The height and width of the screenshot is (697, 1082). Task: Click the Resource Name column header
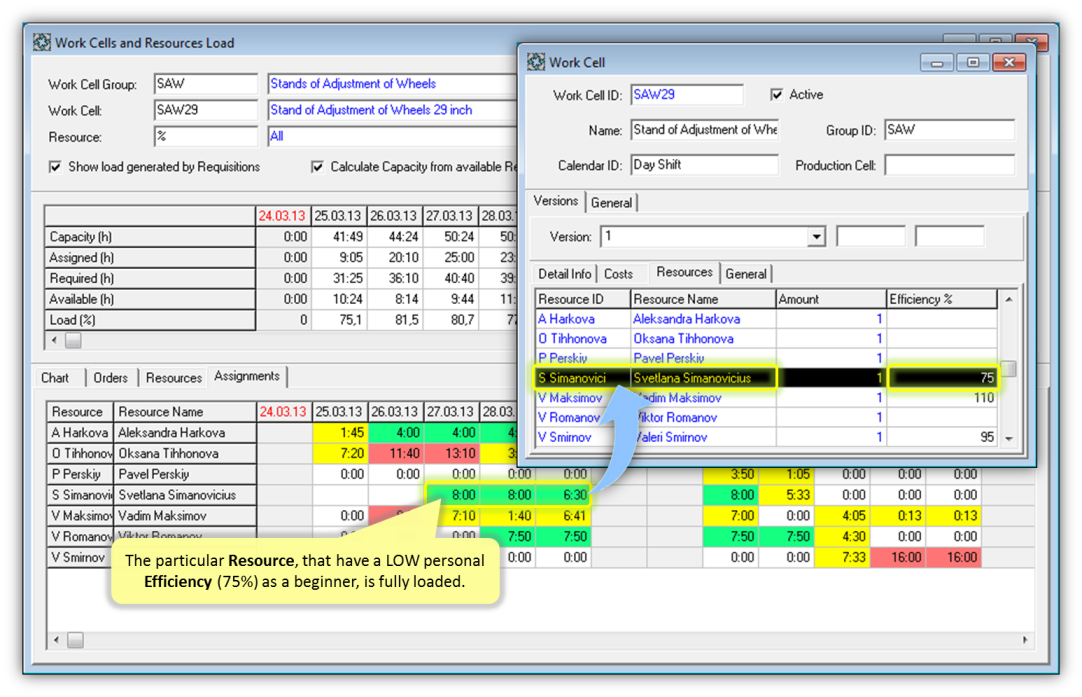(702, 300)
